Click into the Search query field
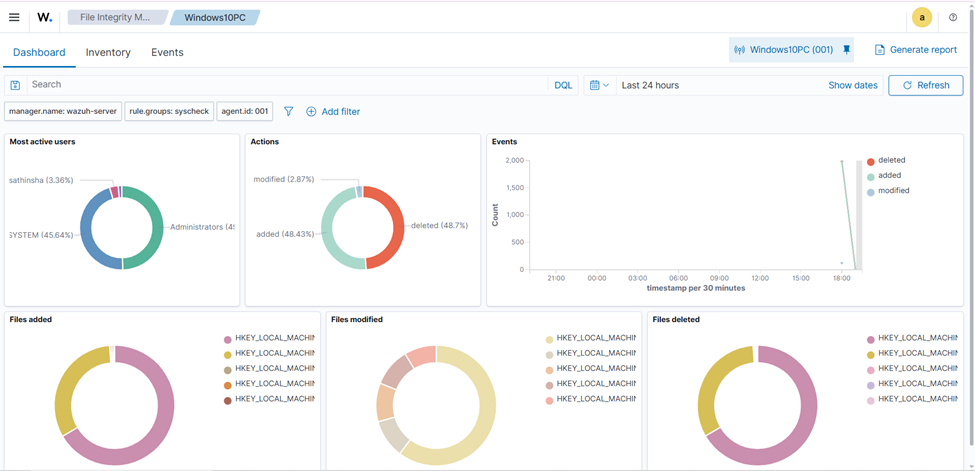This screenshot has height=471, width=975. 287,85
